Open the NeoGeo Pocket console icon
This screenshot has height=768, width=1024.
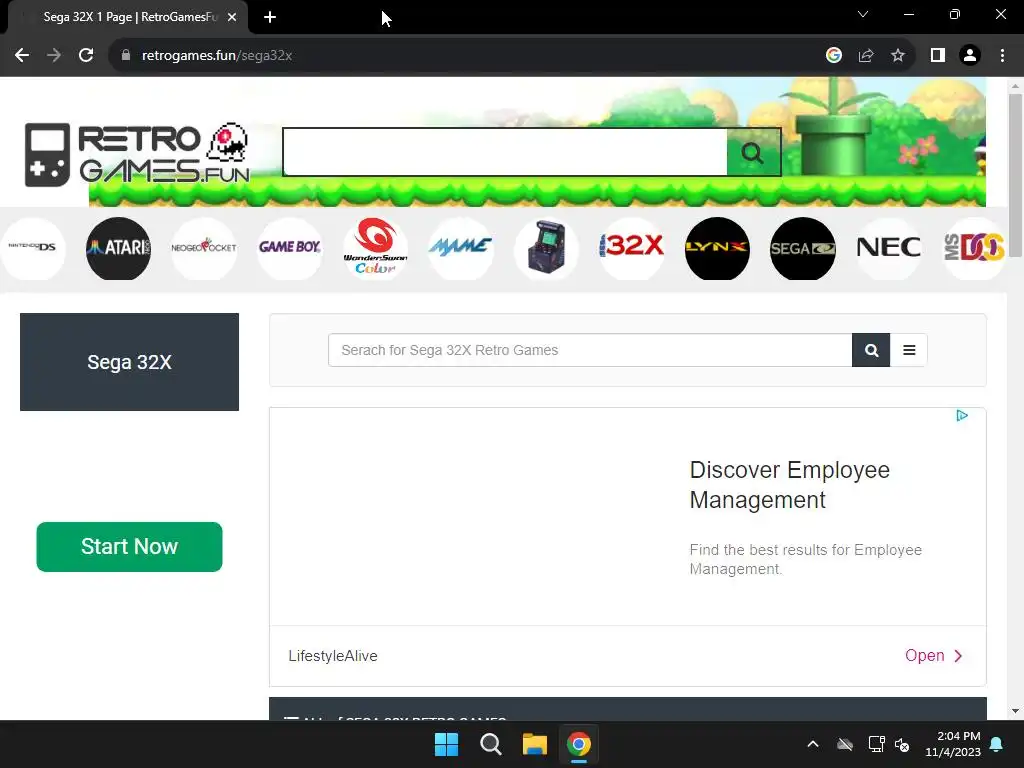click(204, 249)
